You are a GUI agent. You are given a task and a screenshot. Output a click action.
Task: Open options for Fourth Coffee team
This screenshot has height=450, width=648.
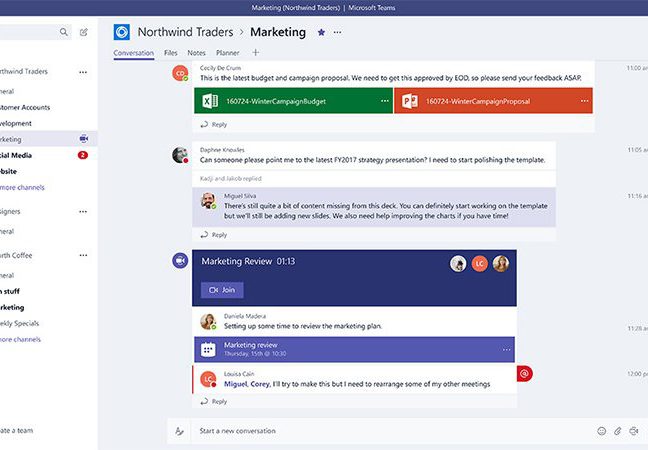coord(83,255)
